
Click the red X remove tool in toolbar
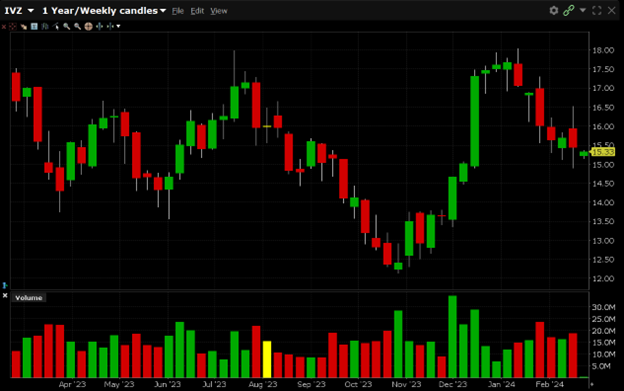4,27
